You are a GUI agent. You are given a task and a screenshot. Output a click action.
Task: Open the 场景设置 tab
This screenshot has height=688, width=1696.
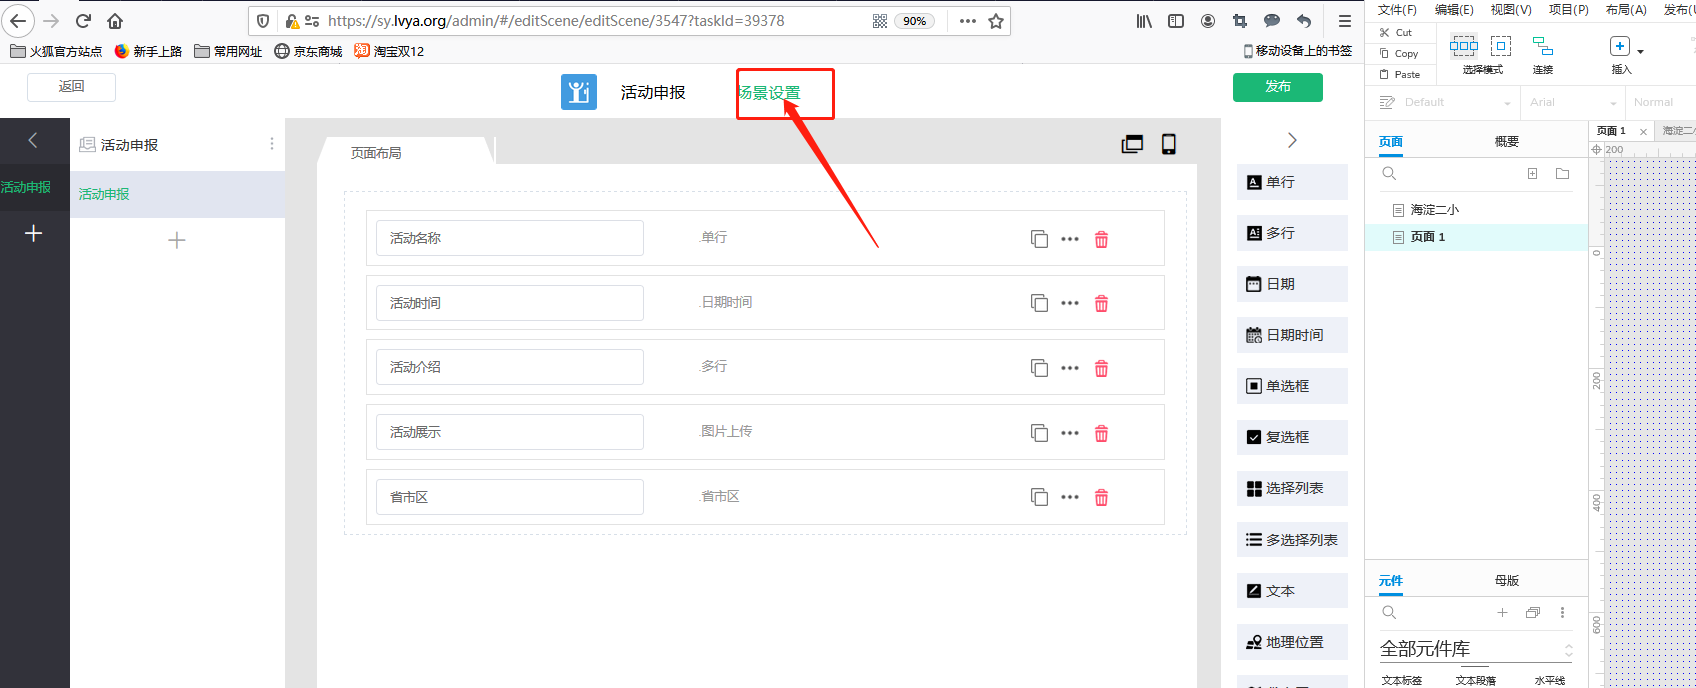point(770,93)
